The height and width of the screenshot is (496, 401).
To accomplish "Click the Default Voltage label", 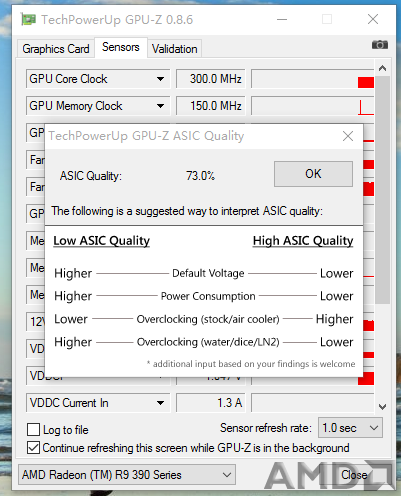I will point(208,273).
